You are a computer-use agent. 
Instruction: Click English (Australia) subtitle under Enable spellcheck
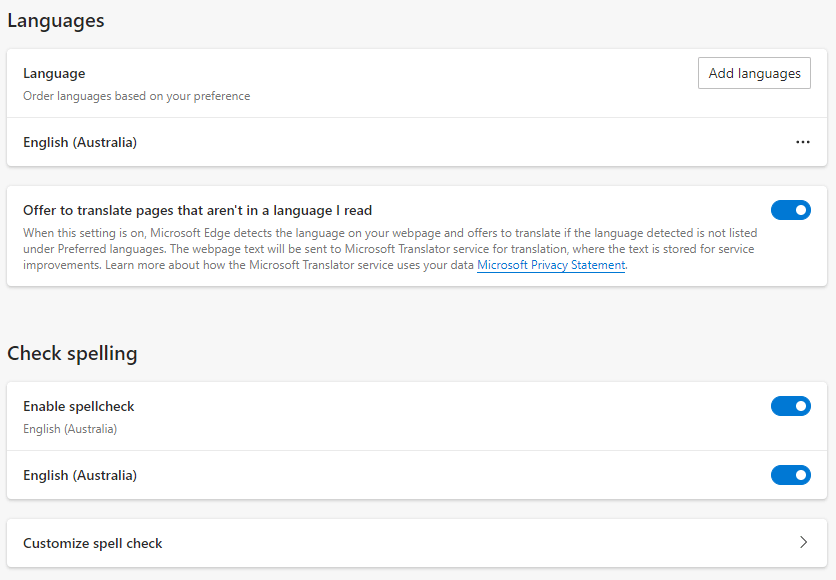pyautogui.click(x=70, y=429)
